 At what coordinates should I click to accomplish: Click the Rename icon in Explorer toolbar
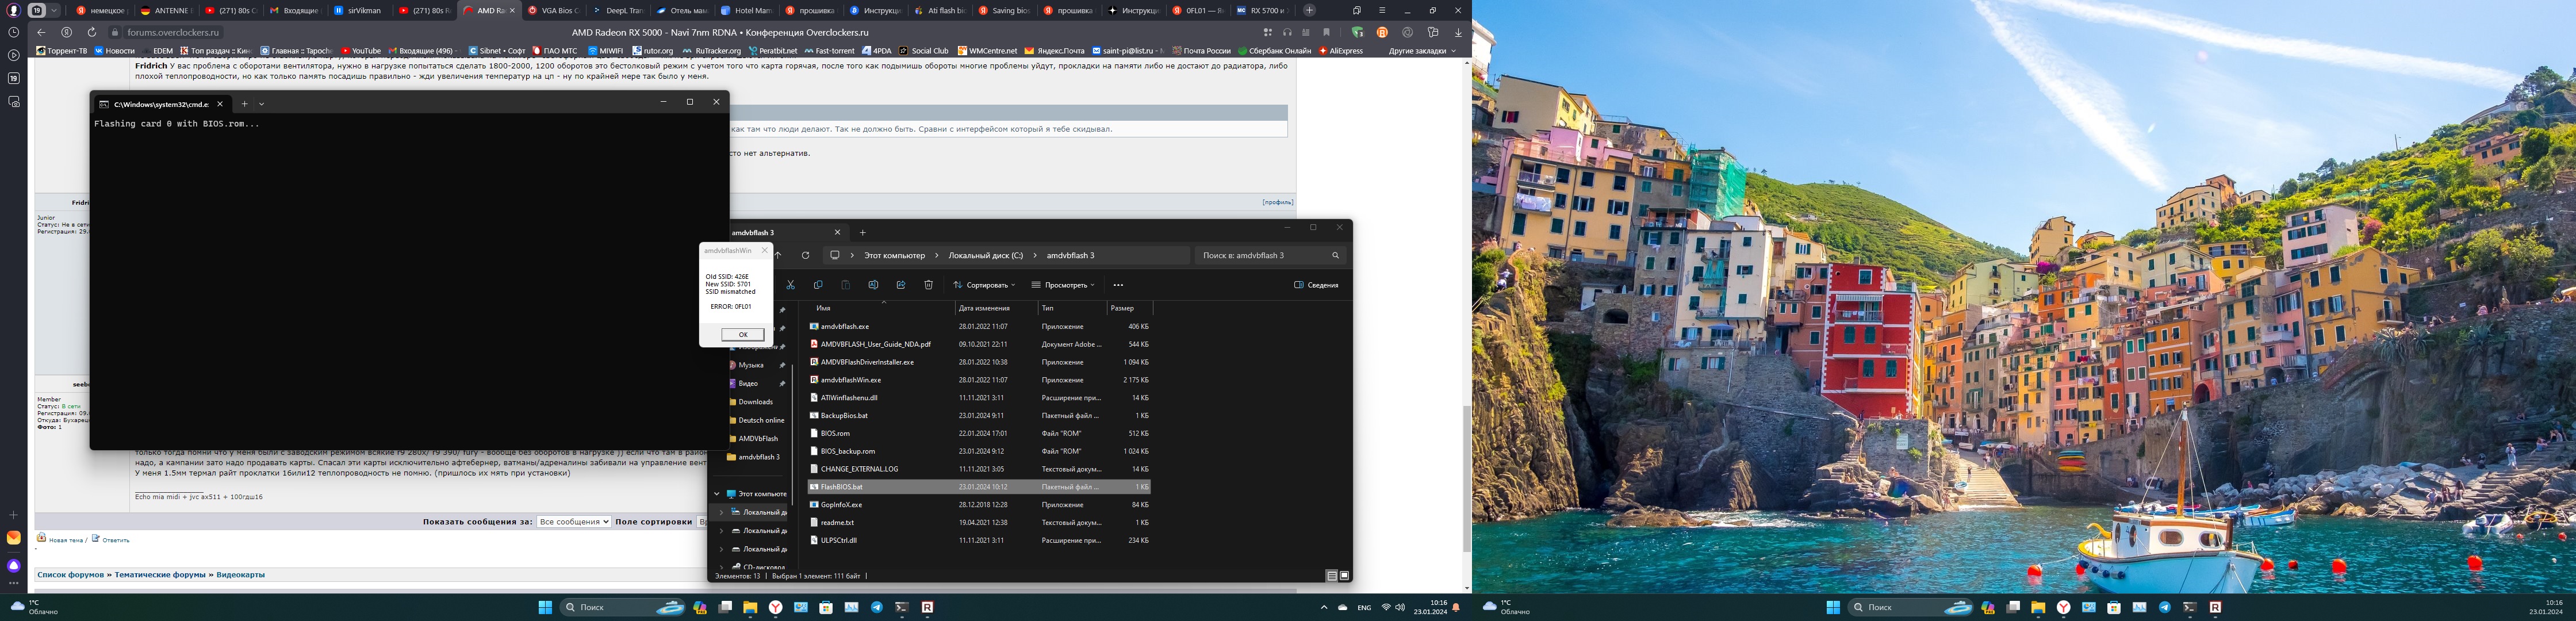tap(873, 285)
